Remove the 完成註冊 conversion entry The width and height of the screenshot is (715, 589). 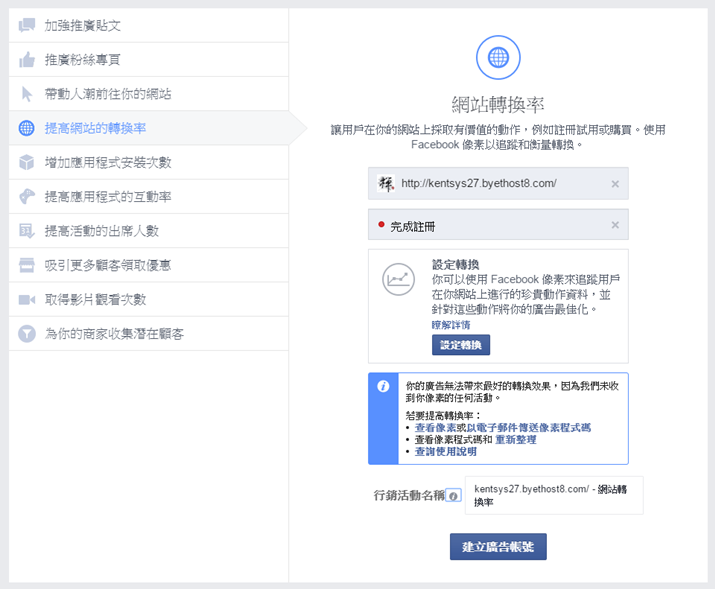point(615,225)
